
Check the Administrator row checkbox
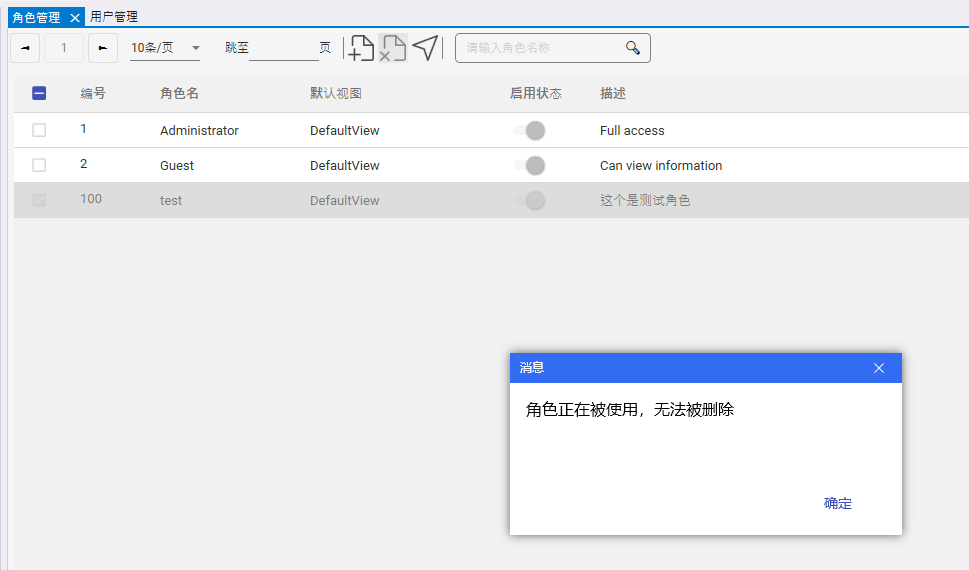click(x=39, y=130)
